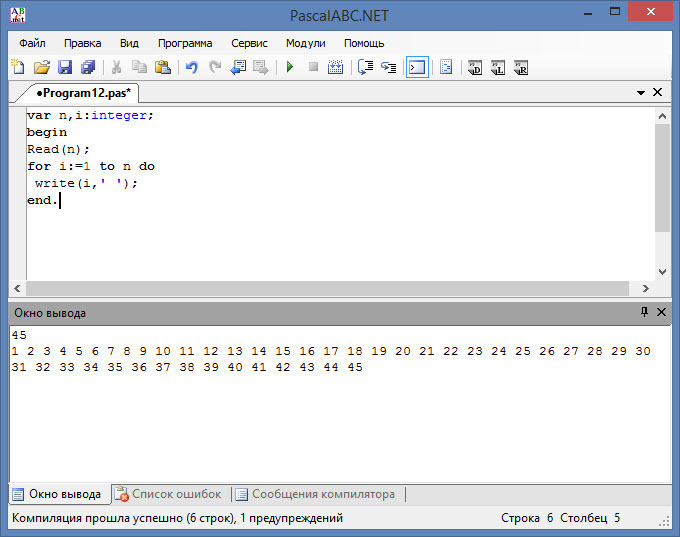The image size is (680, 537).
Task: Click the code formatting icon
Action: 446,67
